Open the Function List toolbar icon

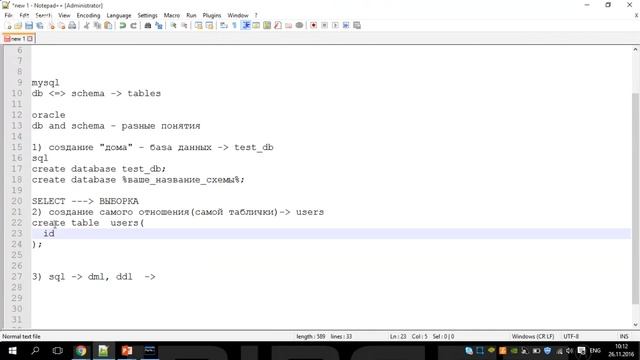click(x=278, y=25)
